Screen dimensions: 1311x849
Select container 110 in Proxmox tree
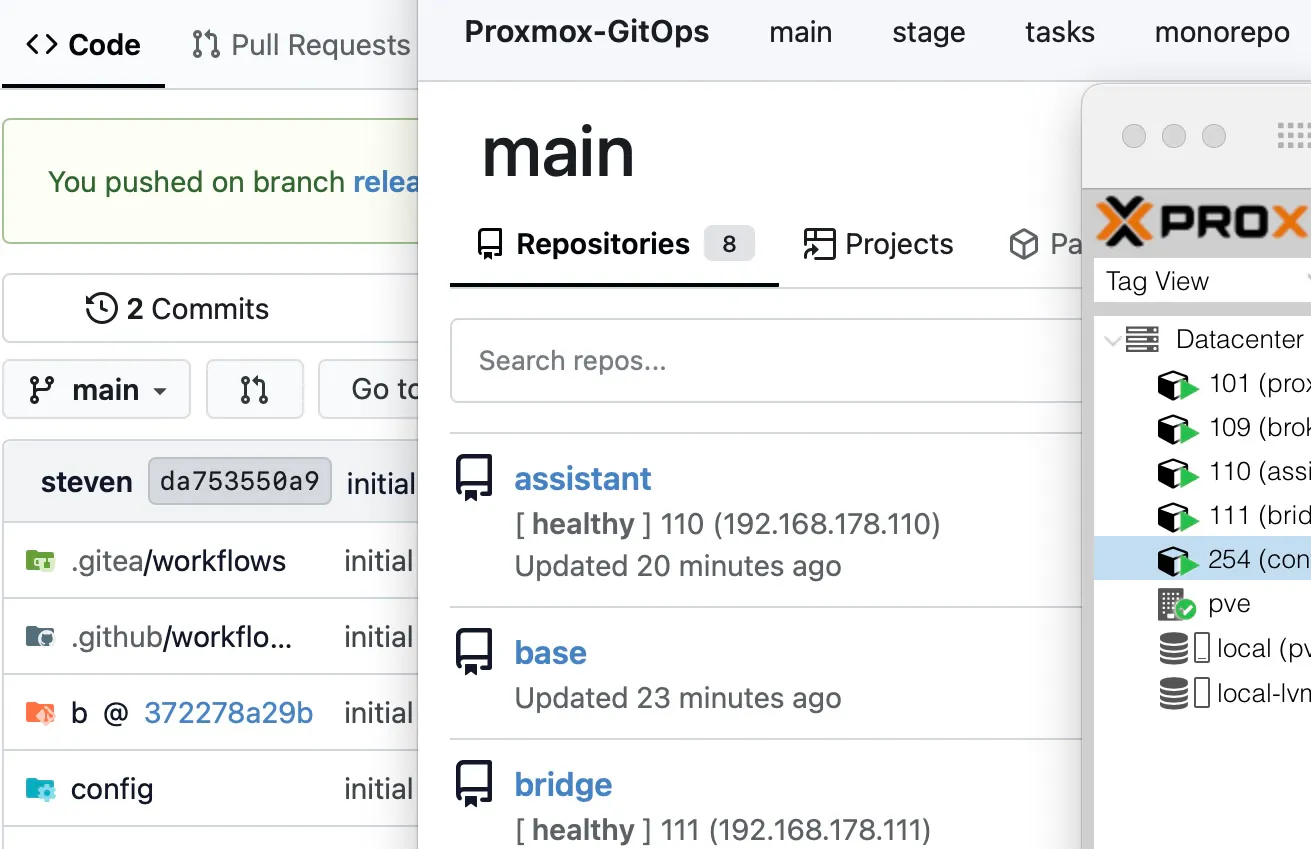point(1233,472)
